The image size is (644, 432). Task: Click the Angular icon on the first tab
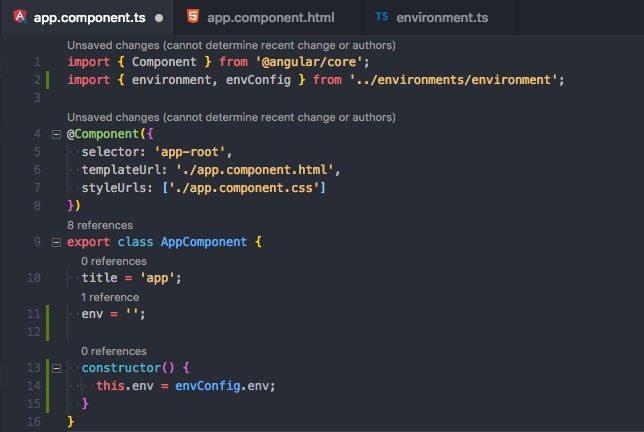[x=20, y=17]
